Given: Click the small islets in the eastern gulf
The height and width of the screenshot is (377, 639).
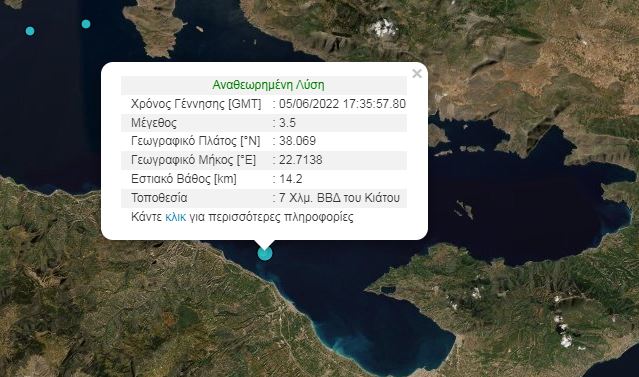Looking at the screenshot, I should click(464, 209).
